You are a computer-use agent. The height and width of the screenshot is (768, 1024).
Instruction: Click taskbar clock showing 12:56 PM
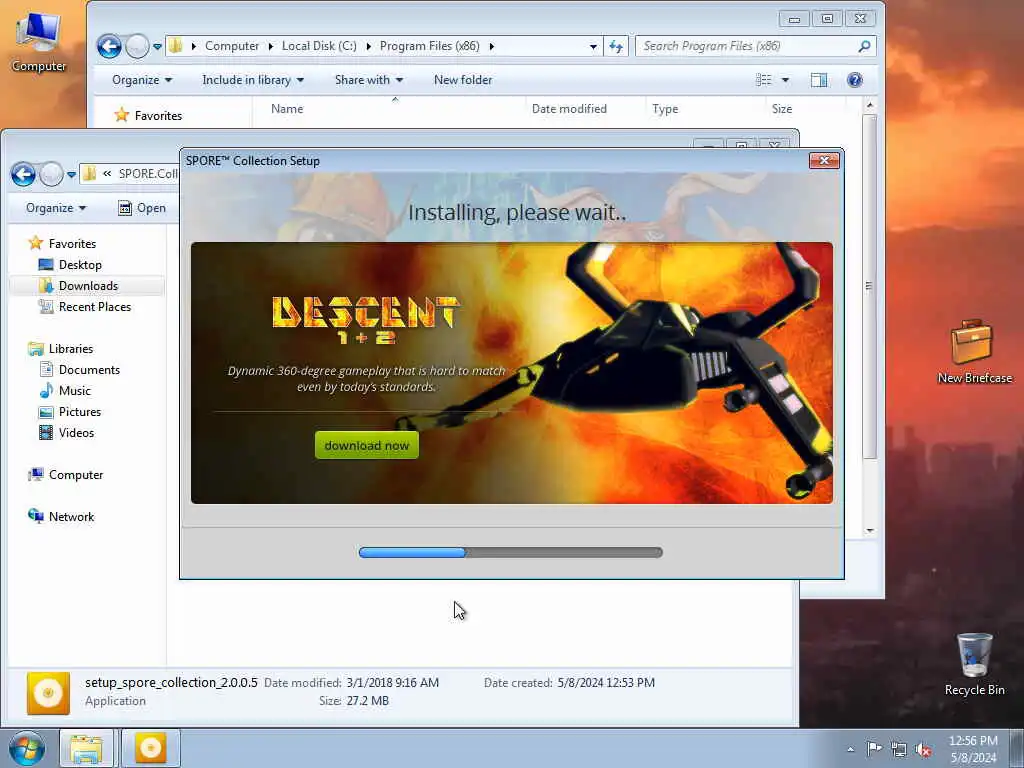pyautogui.click(x=972, y=749)
